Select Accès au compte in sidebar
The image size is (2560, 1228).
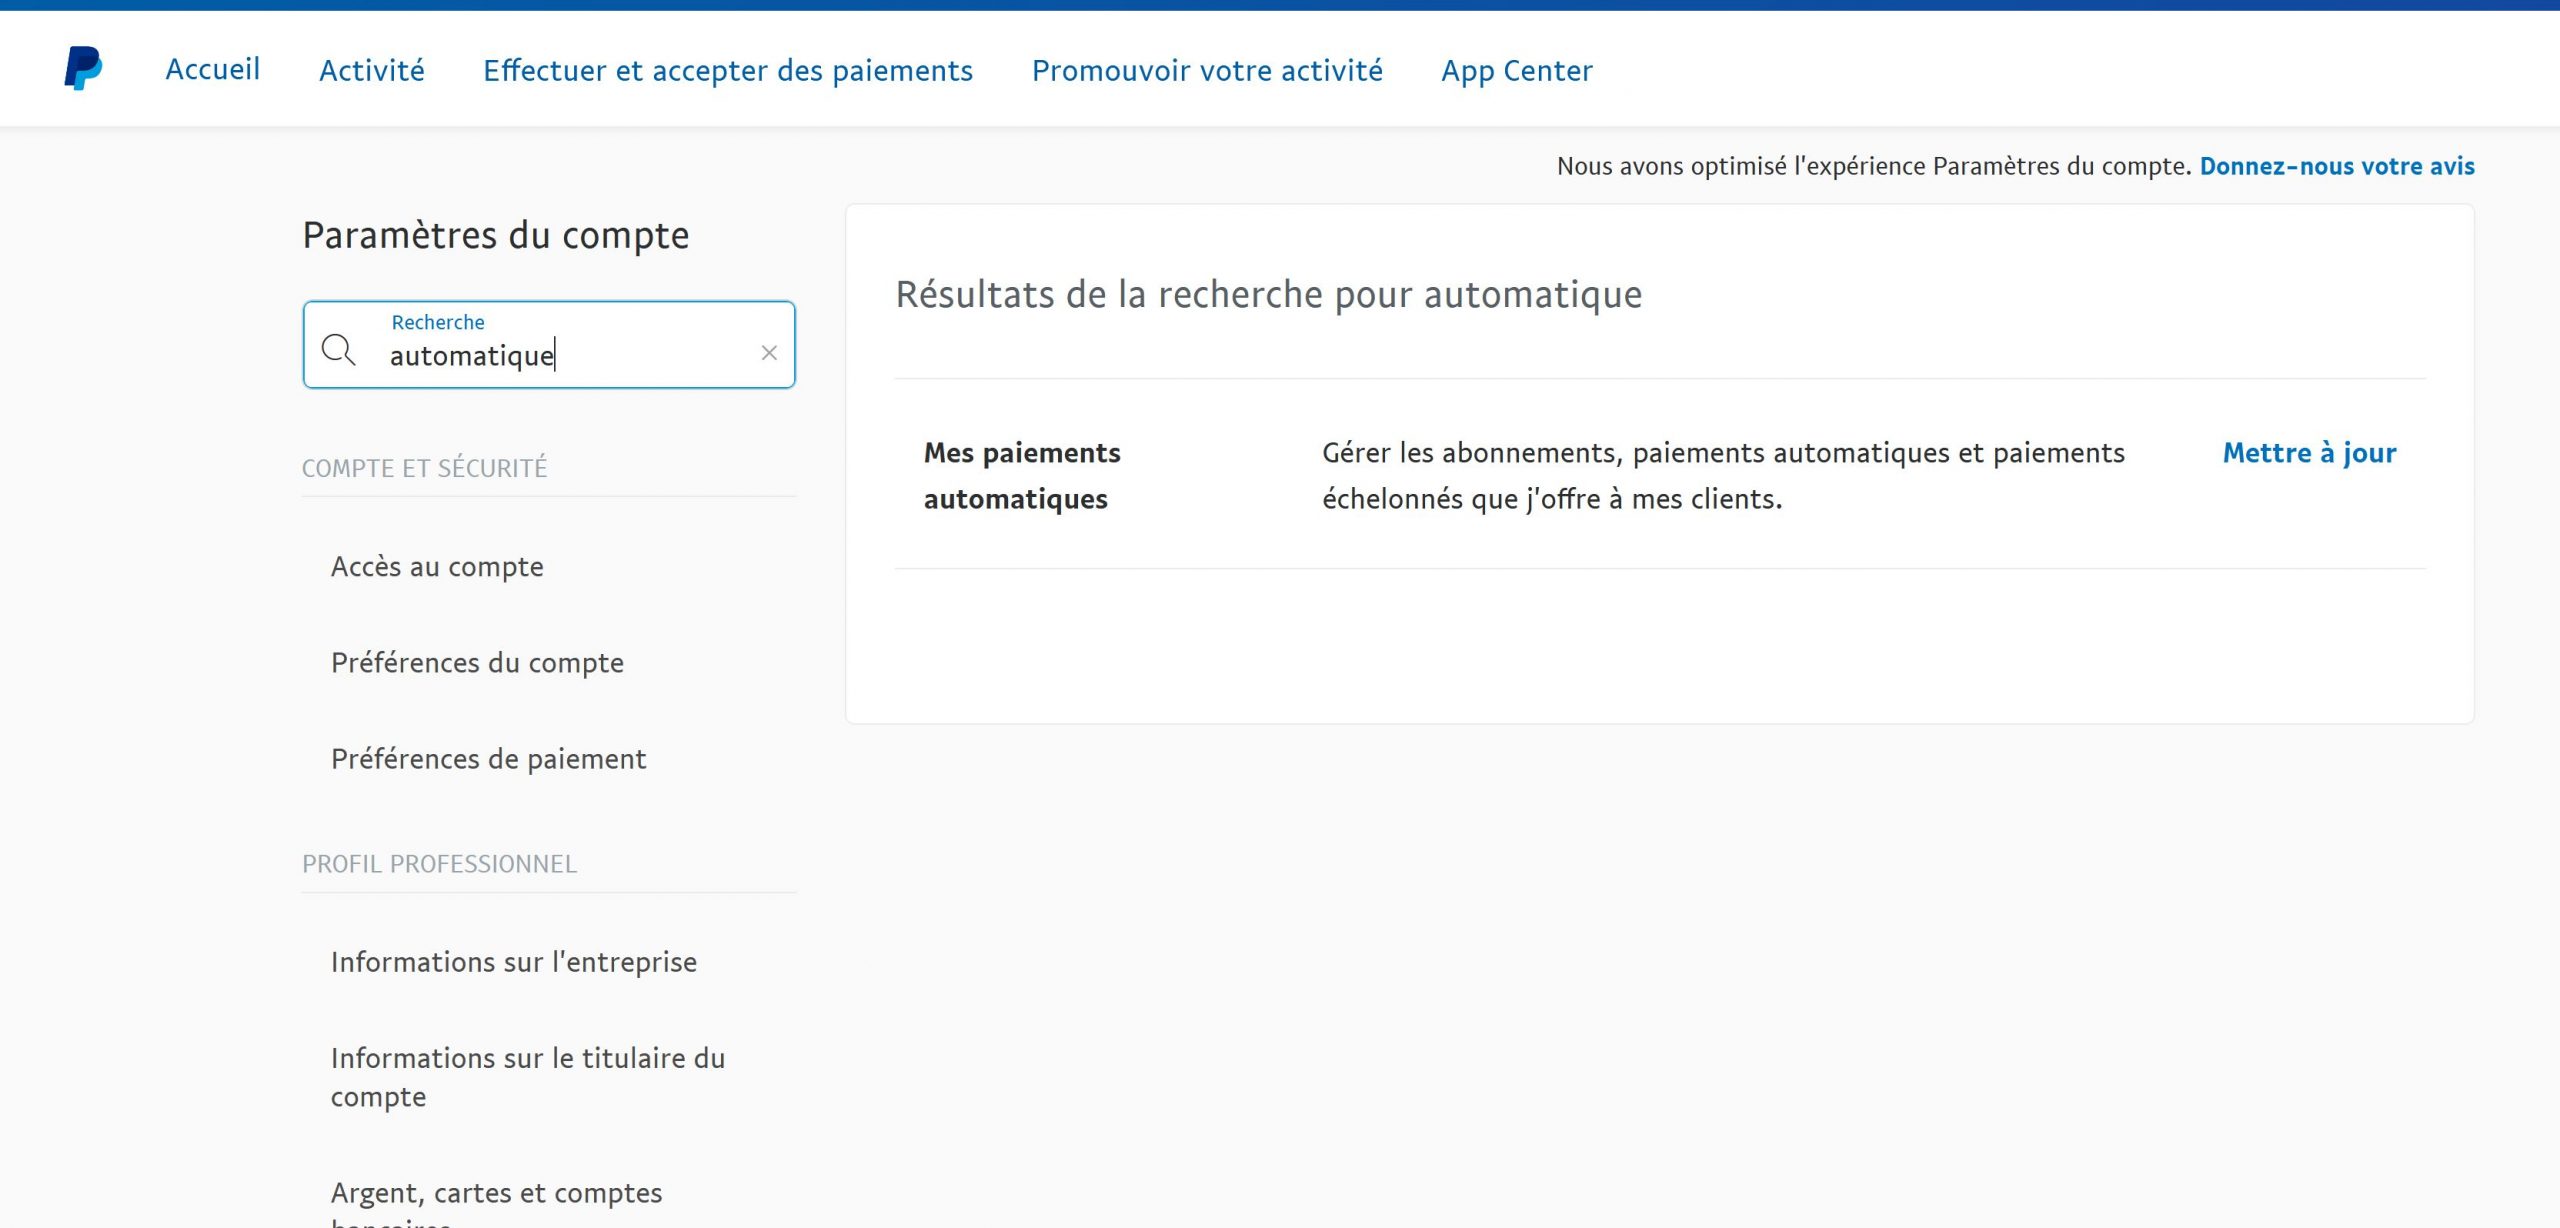(x=437, y=567)
